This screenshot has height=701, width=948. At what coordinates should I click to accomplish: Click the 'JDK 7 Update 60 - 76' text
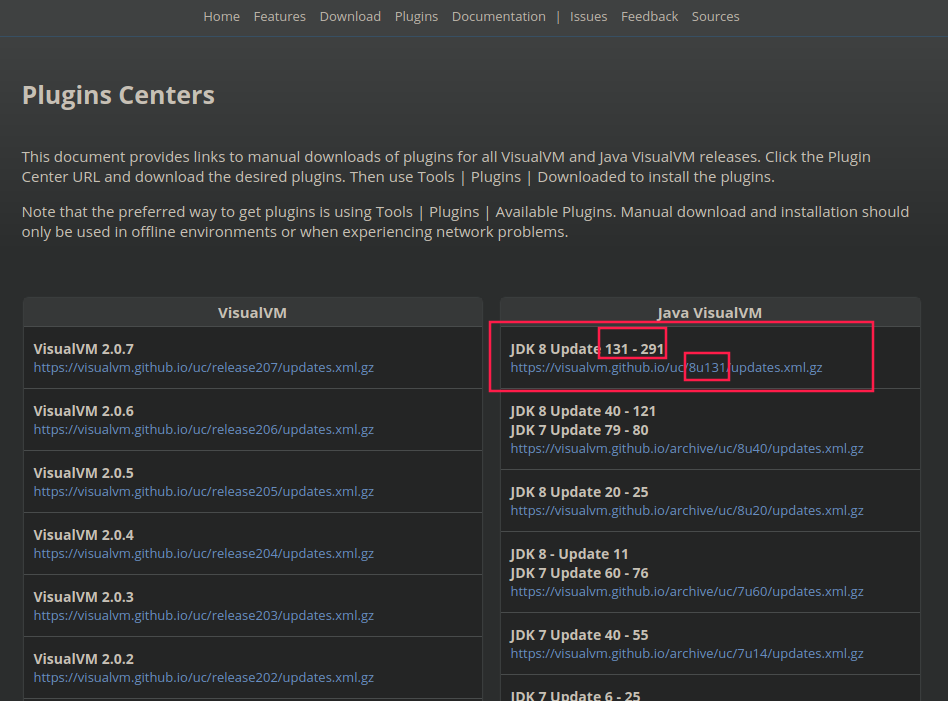tap(579, 573)
